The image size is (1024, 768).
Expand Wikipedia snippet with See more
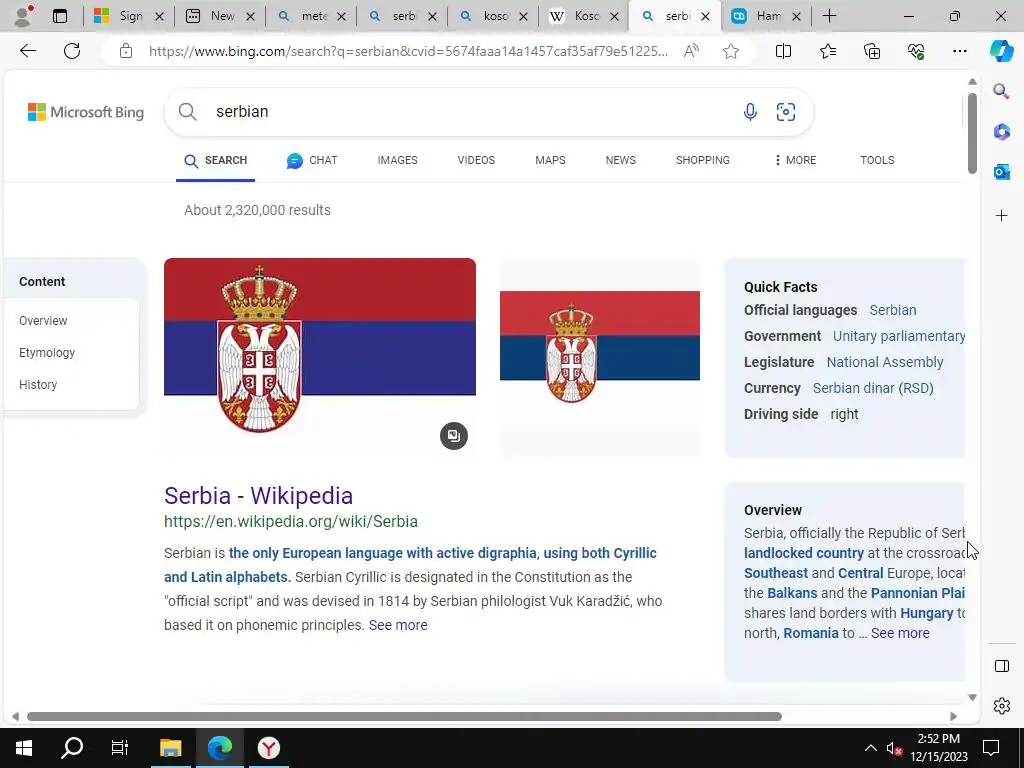click(x=398, y=625)
